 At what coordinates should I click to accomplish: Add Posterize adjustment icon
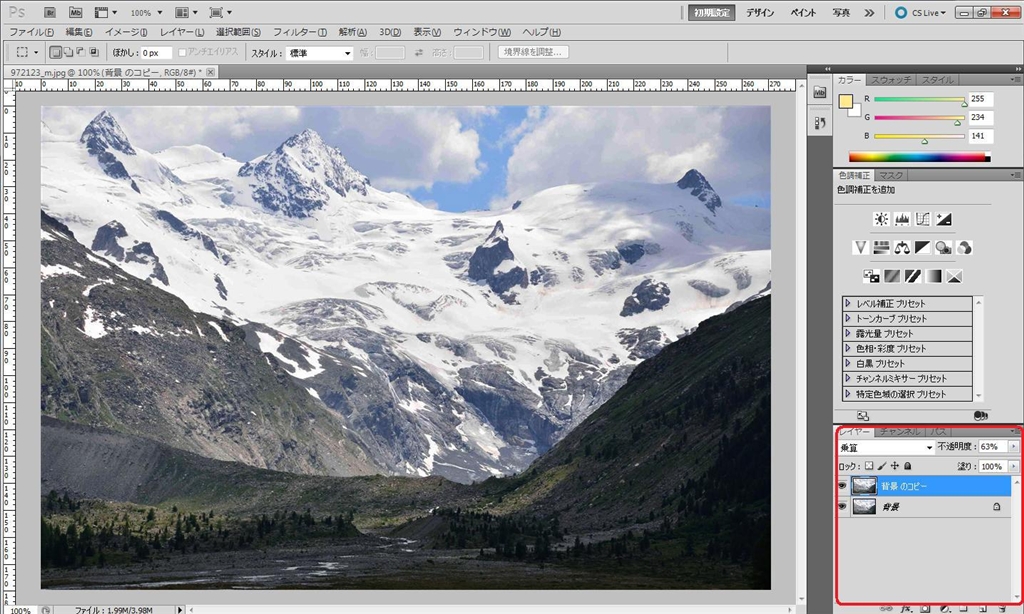(x=892, y=276)
